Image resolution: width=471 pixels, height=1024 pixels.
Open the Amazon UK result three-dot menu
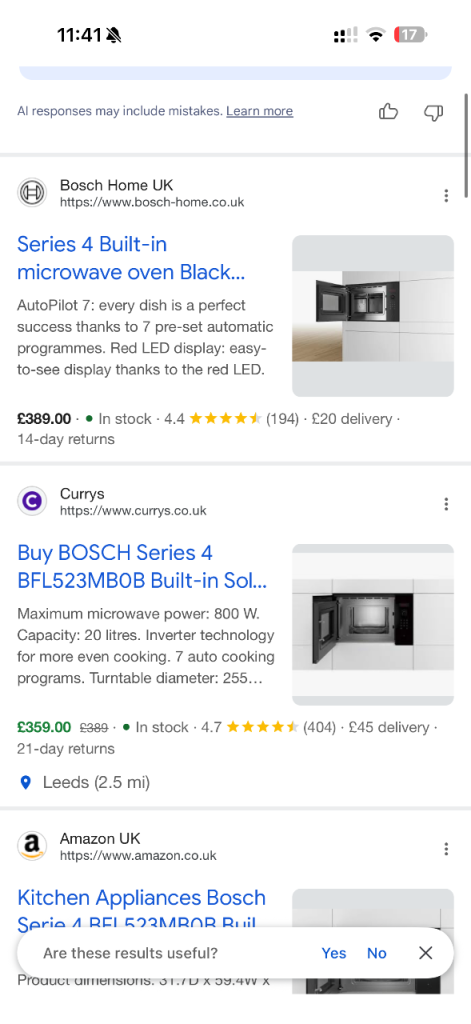coord(446,848)
